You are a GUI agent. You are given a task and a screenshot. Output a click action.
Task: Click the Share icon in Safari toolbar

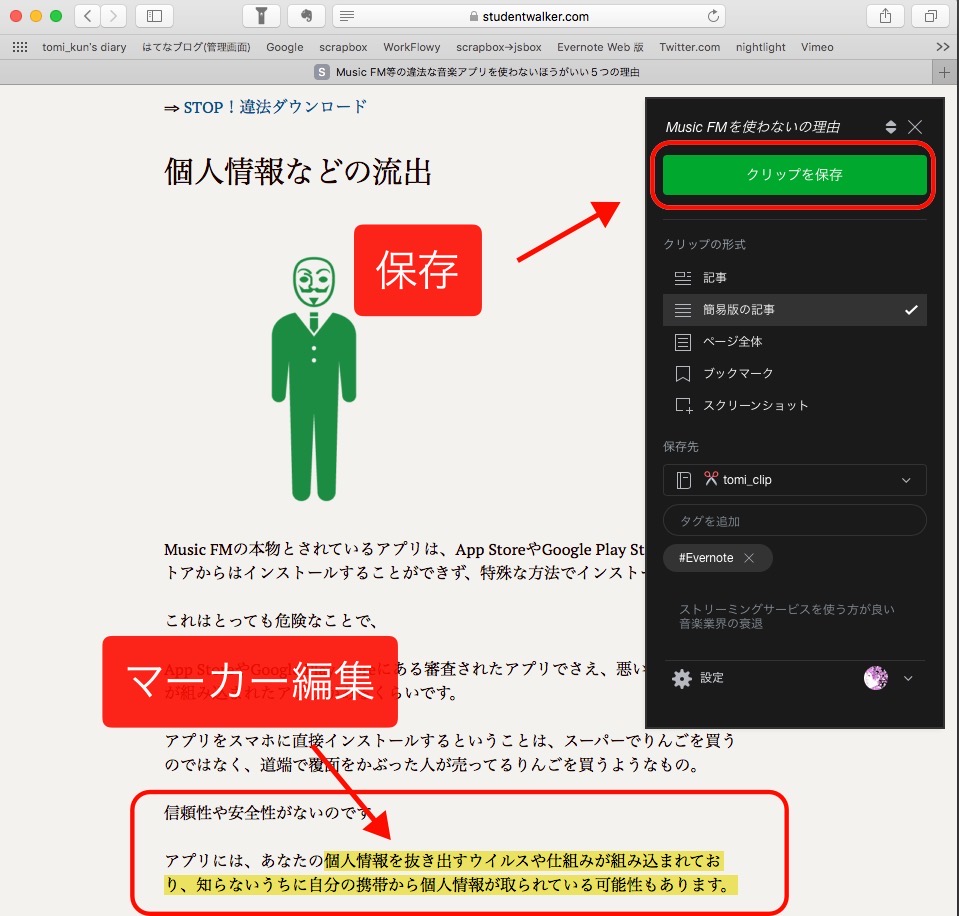pos(885,16)
